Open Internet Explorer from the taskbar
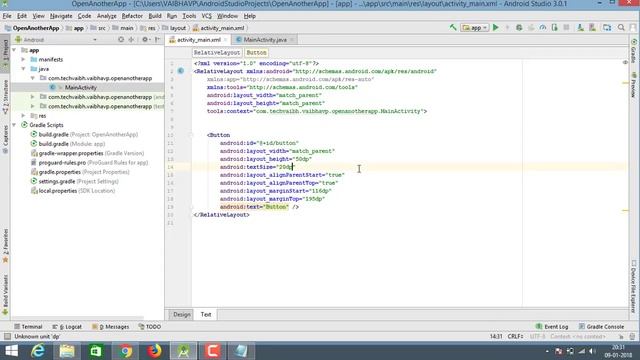640x360 pixels. pyautogui.click(x=38, y=351)
